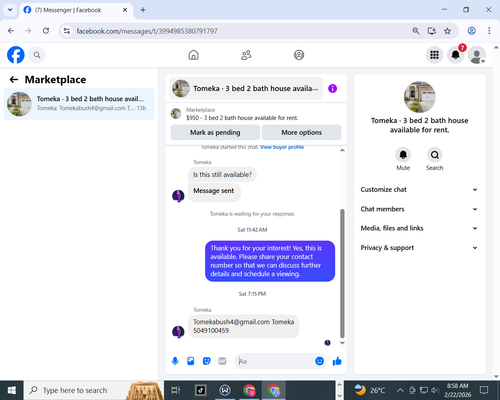
Task: Attach a file with the photo icon
Action: tap(191, 361)
